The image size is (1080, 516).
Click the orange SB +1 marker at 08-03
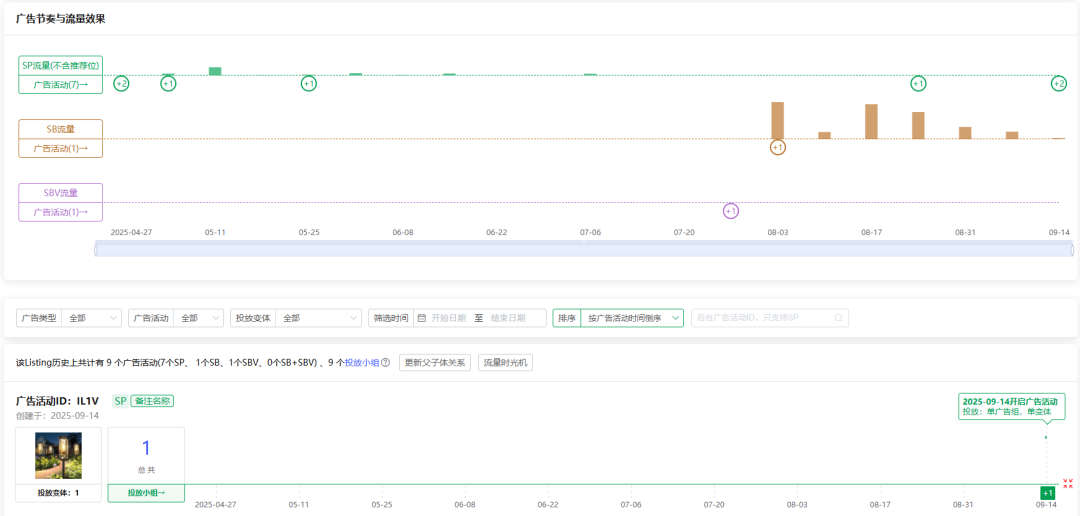coord(778,147)
